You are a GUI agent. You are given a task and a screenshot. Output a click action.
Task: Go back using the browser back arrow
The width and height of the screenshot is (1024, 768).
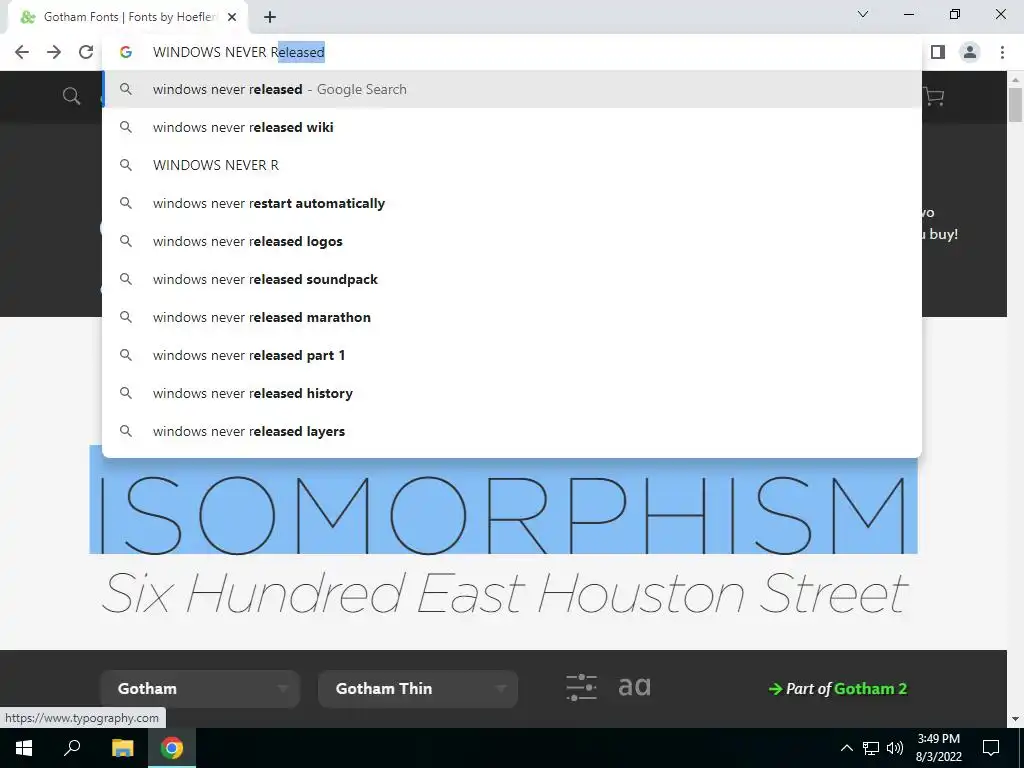click(22, 52)
